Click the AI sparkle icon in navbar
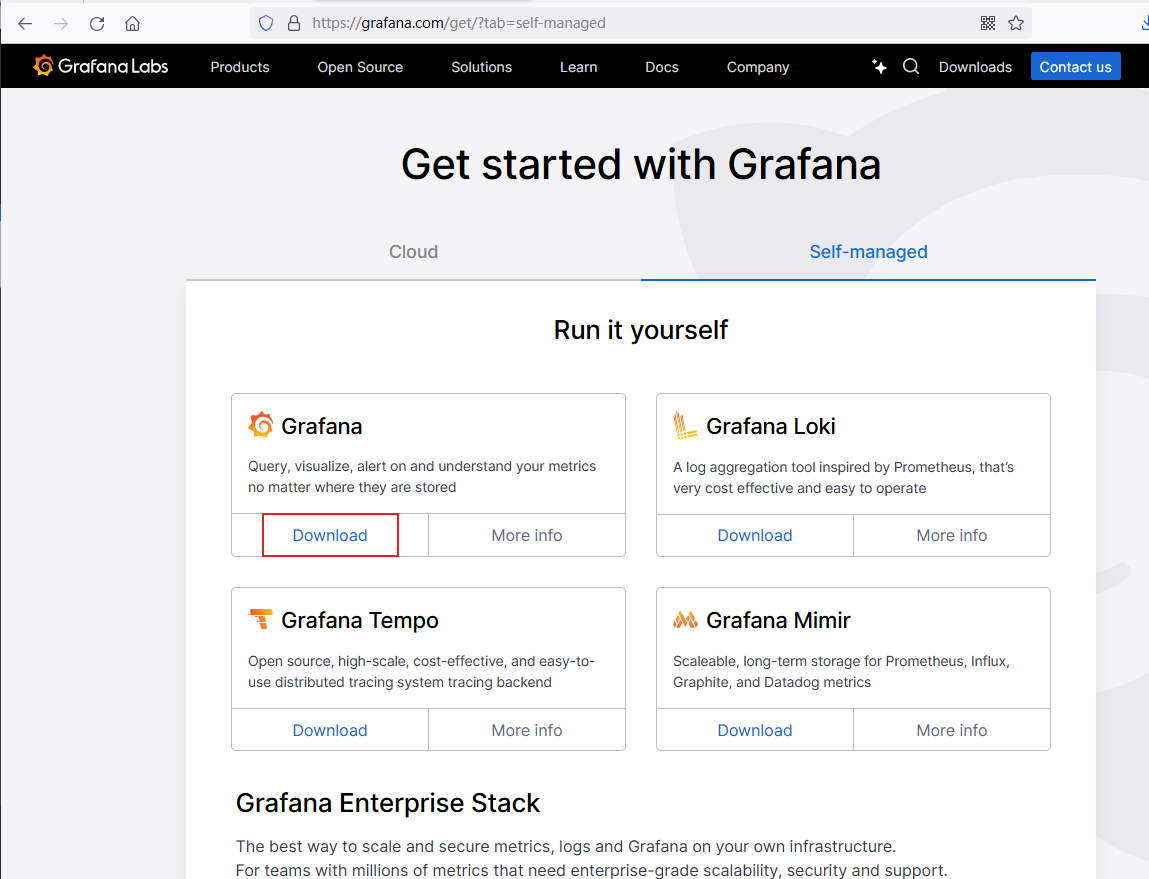This screenshot has width=1149, height=879. [x=879, y=67]
